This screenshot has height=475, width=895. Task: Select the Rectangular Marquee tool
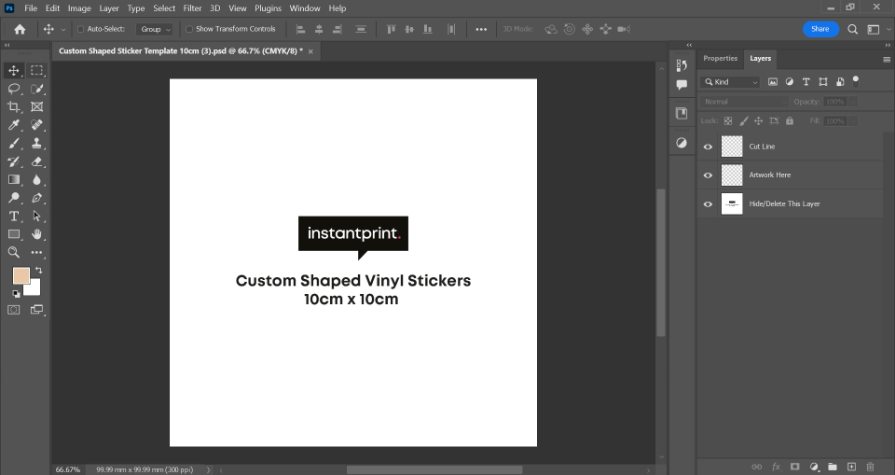pos(37,70)
